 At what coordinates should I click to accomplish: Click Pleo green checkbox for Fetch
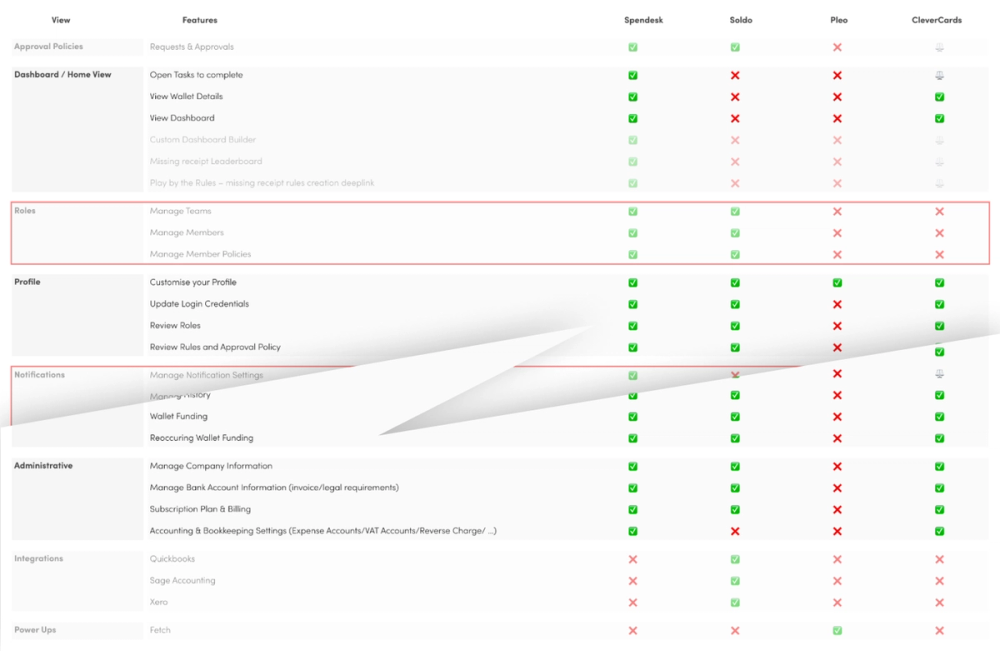[837, 631]
